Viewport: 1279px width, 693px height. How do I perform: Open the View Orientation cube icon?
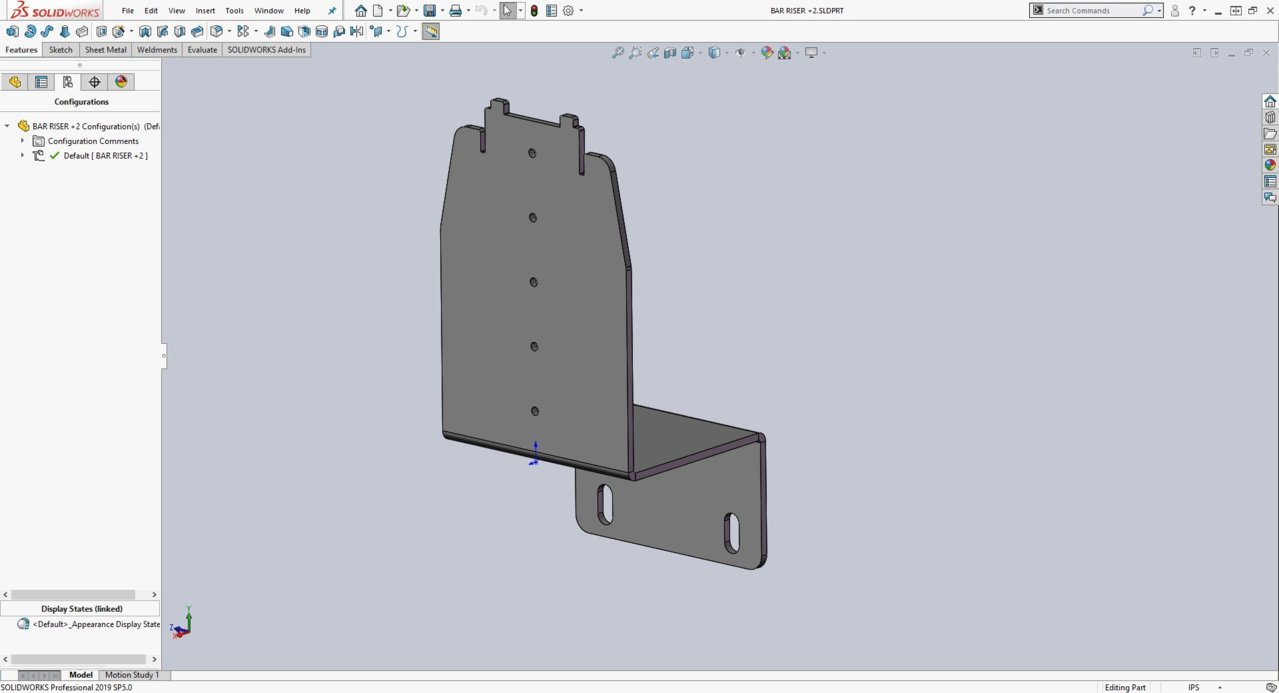688,53
